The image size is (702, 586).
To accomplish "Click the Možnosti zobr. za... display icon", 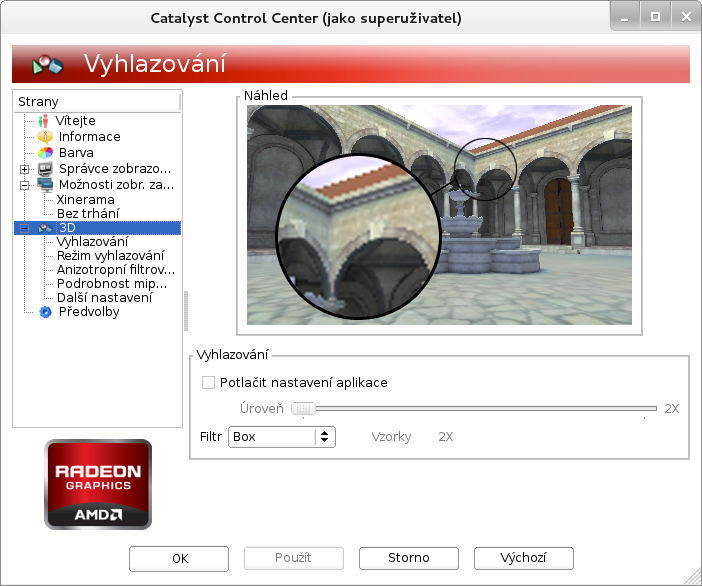I will click(x=45, y=185).
